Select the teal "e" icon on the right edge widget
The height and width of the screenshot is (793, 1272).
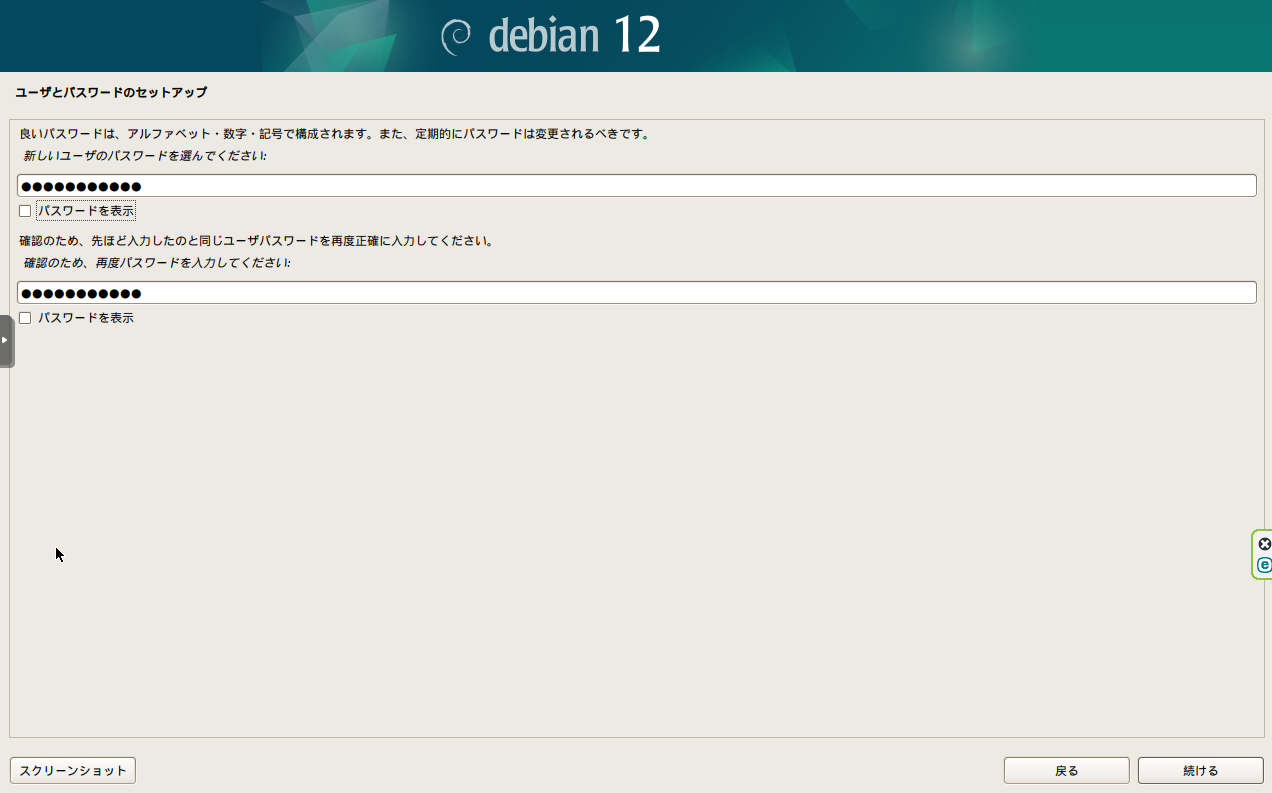pyautogui.click(x=1263, y=565)
